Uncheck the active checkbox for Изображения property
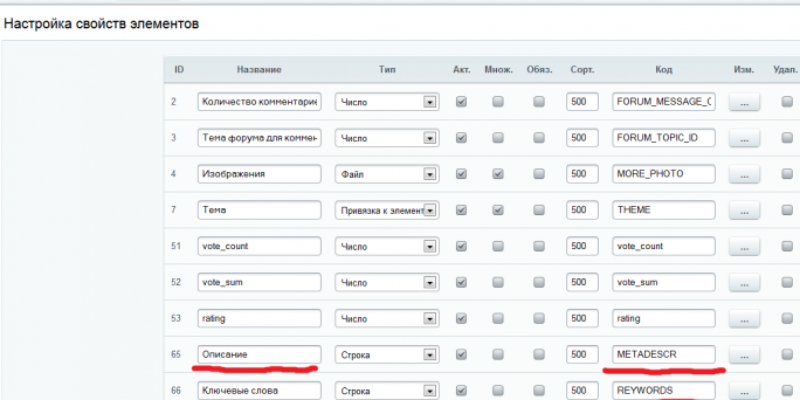The height and width of the screenshot is (400, 800). 461,174
